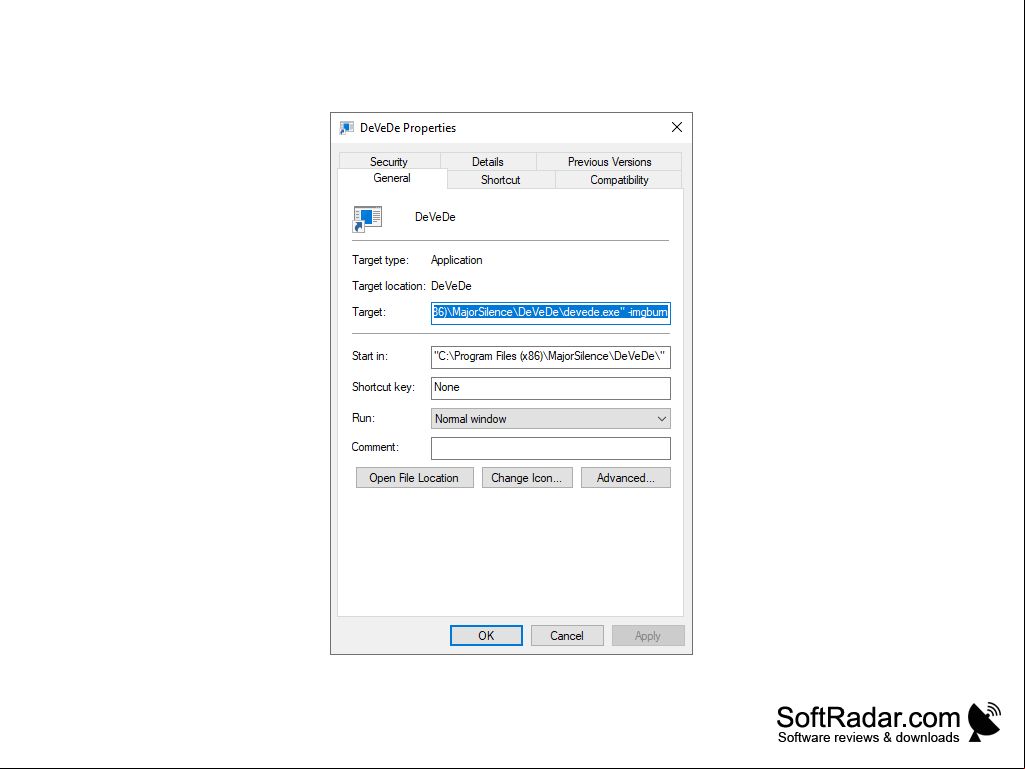Click the Cancel button
Image resolution: width=1025 pixels, height=769 pixels.
[567, 636]
